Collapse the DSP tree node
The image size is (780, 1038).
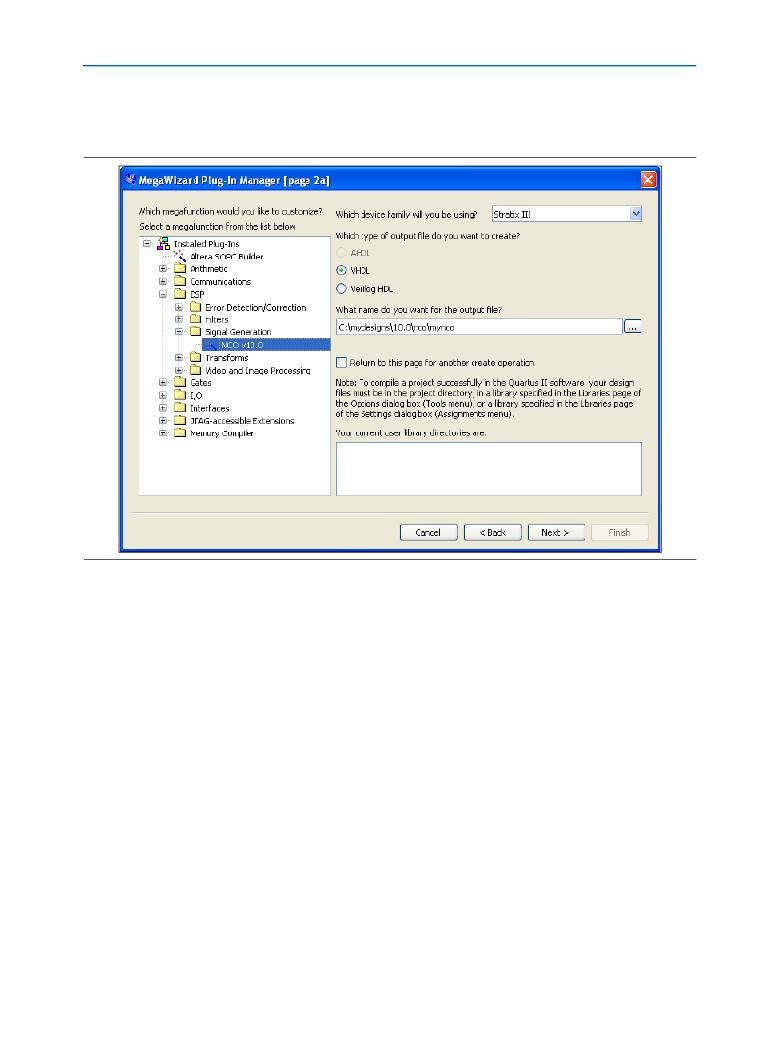[163, 293]
